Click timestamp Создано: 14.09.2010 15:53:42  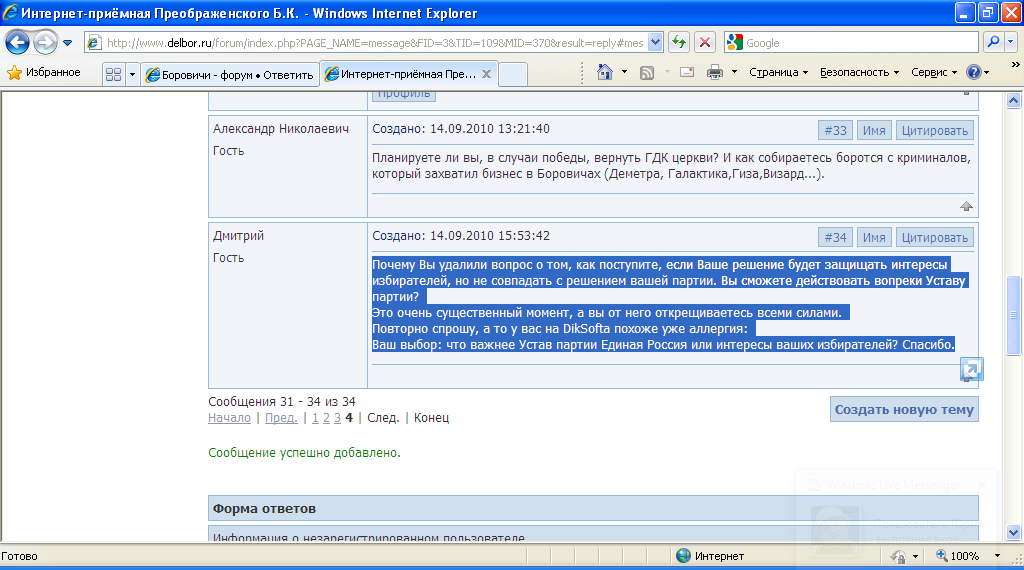[x=461, y=236]
